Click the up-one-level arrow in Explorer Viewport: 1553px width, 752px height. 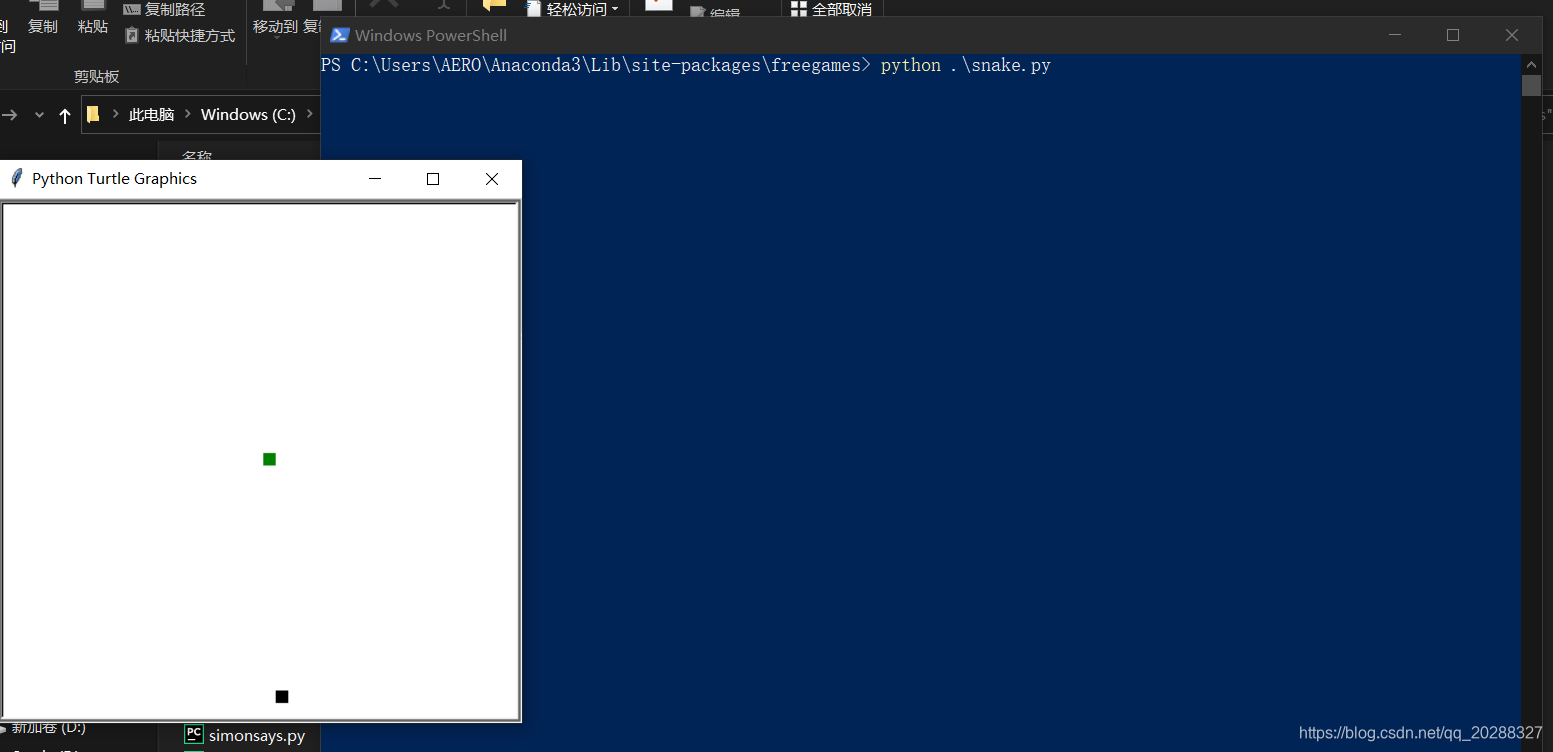pos(65,115)
